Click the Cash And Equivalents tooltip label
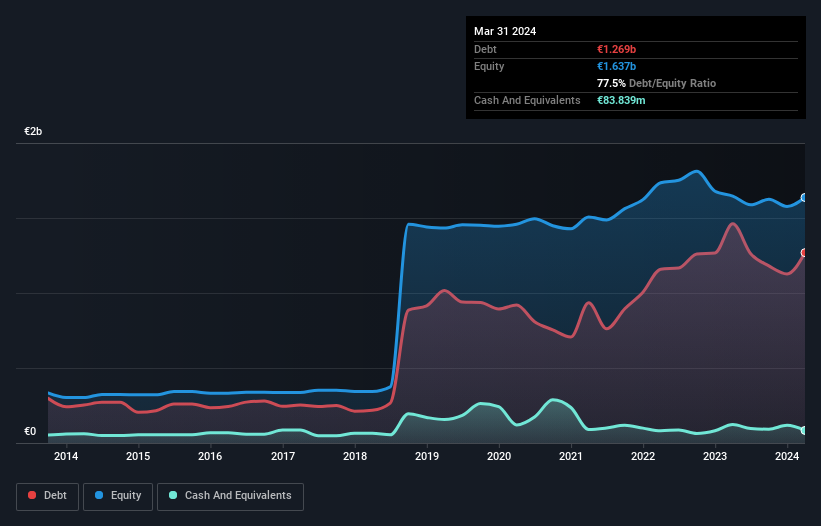821x526 pixels. click(527, 100)
